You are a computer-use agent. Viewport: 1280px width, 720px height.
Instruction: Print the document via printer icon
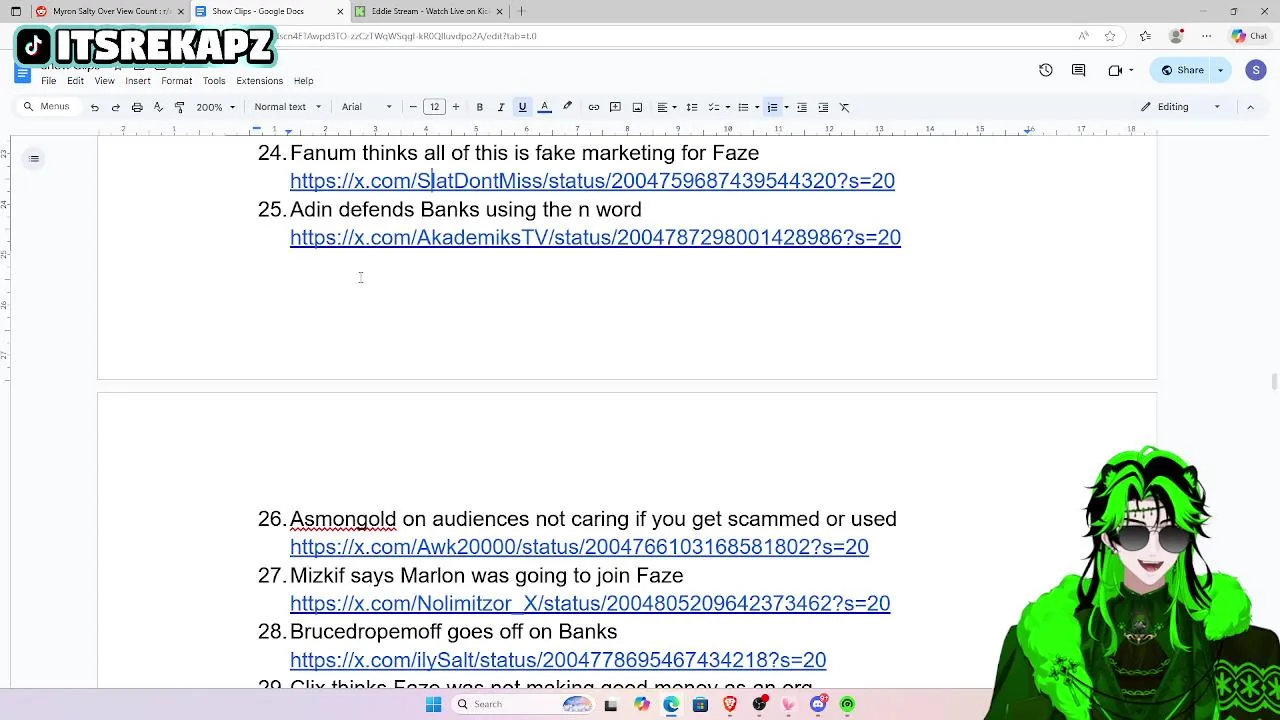[x=137, y=107]
